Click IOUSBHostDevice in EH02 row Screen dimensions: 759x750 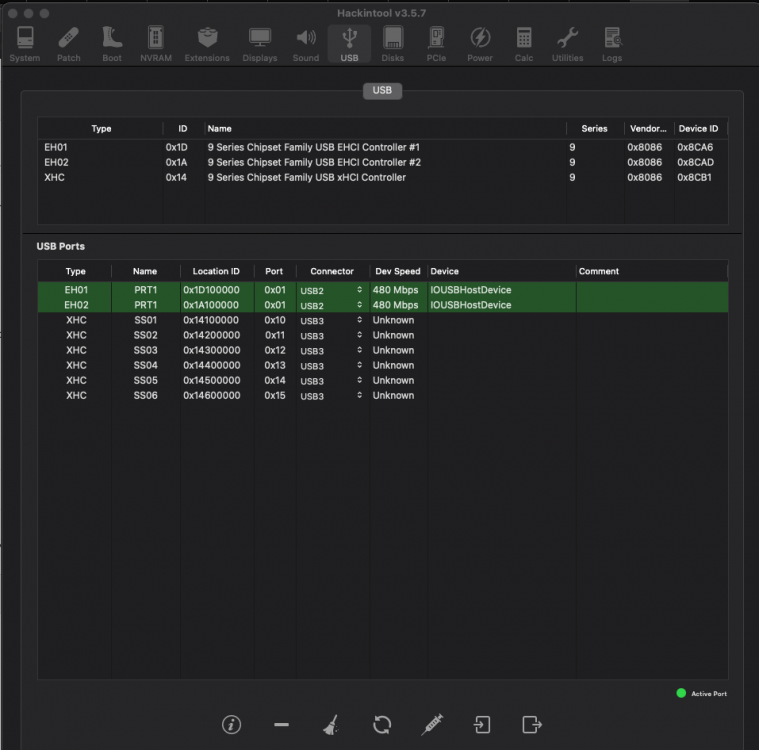pyautogui.click(x=471, y=305)
